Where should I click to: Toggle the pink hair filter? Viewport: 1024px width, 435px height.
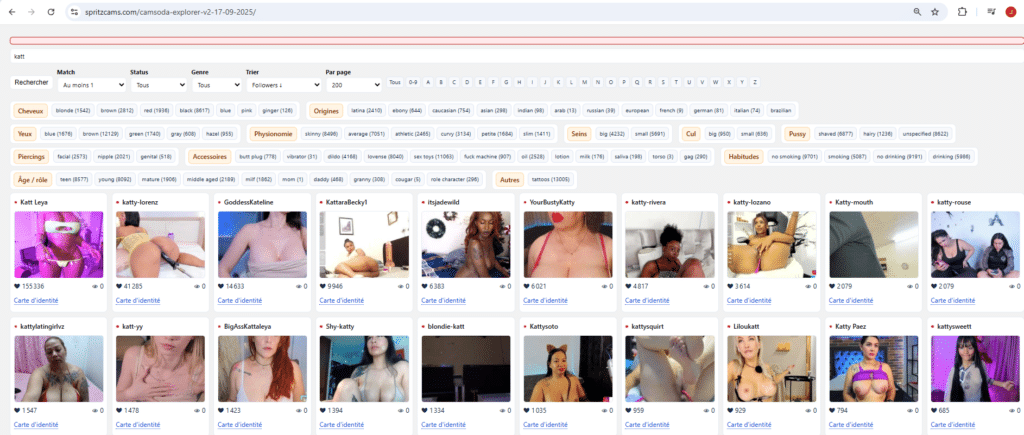246,111
